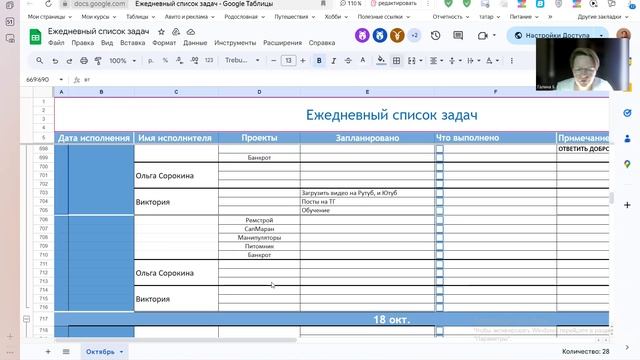The width and height of the screenshot is (640, 360).
Task: Toggle italic formatting
Action: click(x=333, y=60)
